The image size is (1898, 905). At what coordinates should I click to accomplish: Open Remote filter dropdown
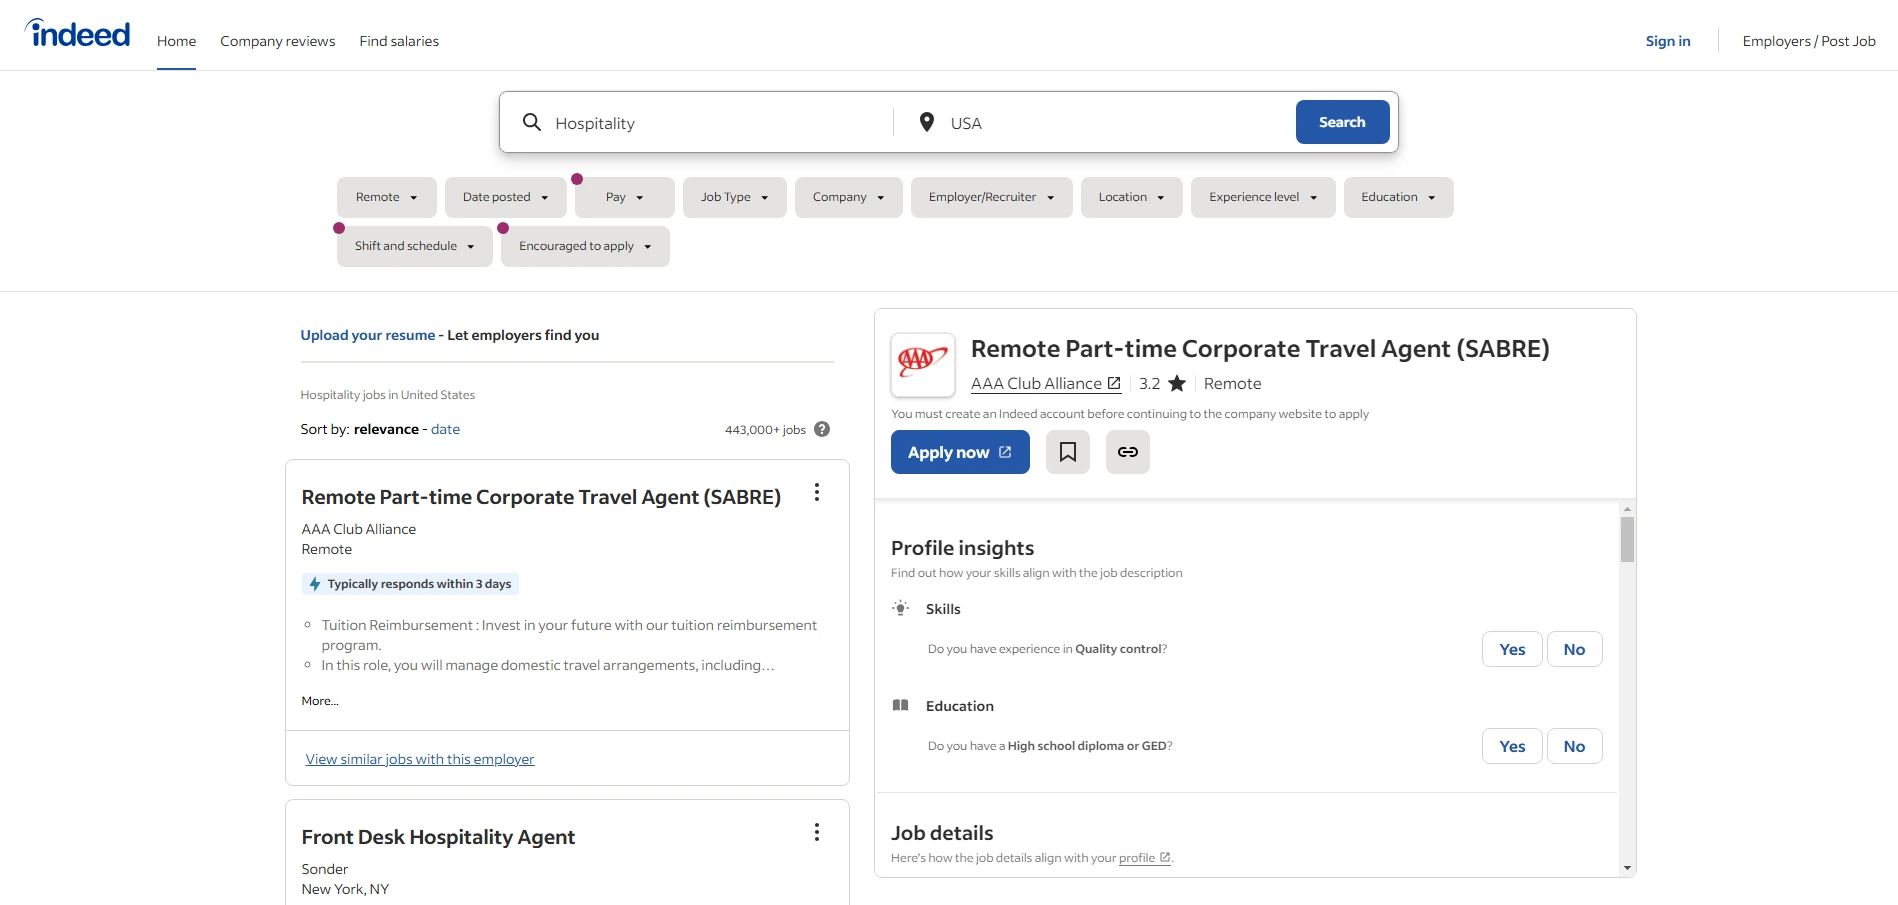point(387,197)
